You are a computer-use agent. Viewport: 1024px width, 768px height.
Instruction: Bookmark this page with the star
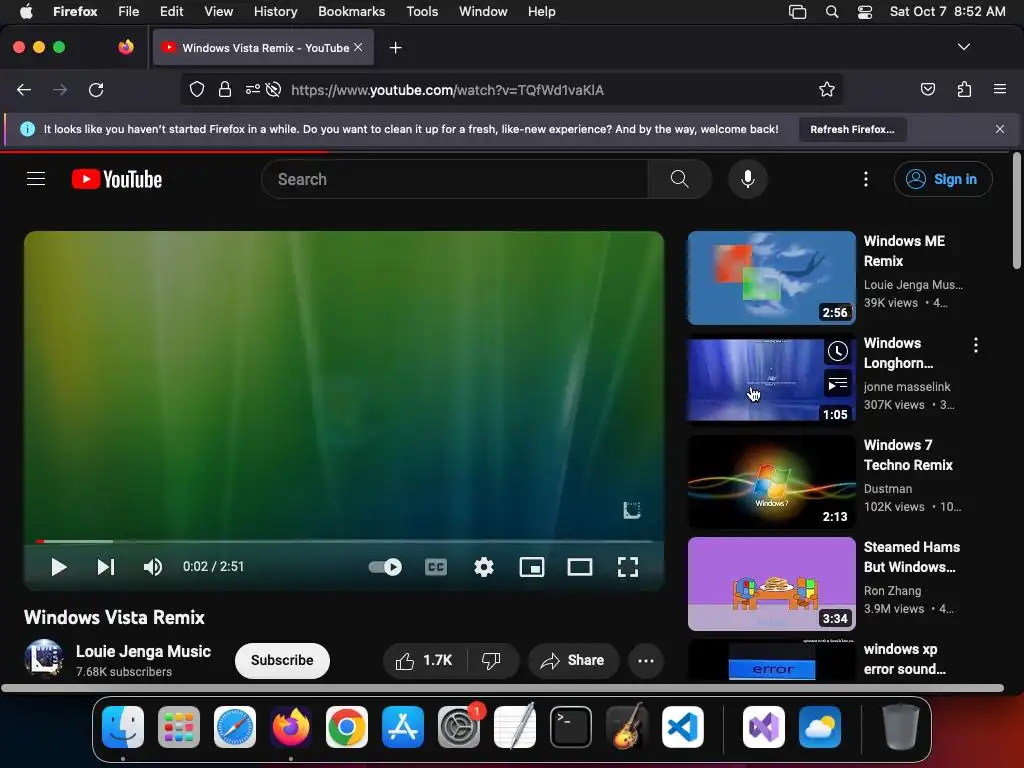pyautogui.click(x=827, y=89)
